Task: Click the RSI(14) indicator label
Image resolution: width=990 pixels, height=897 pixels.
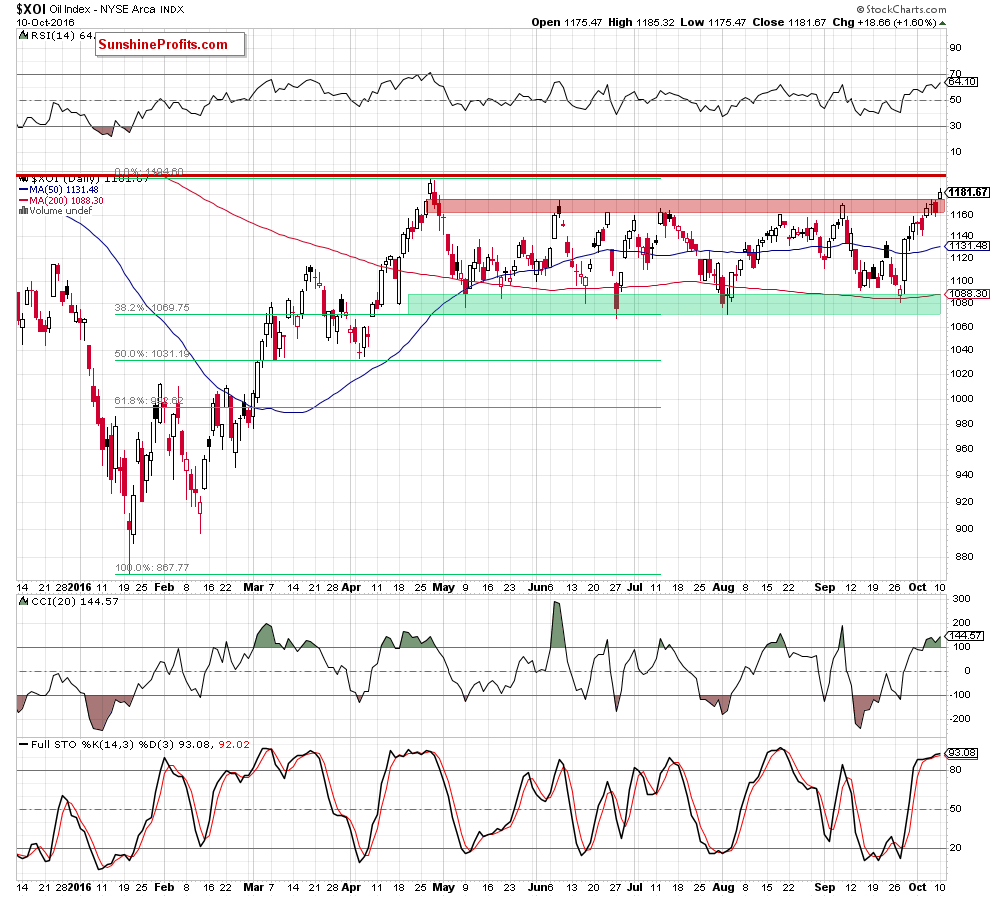Action: point(55,35)
